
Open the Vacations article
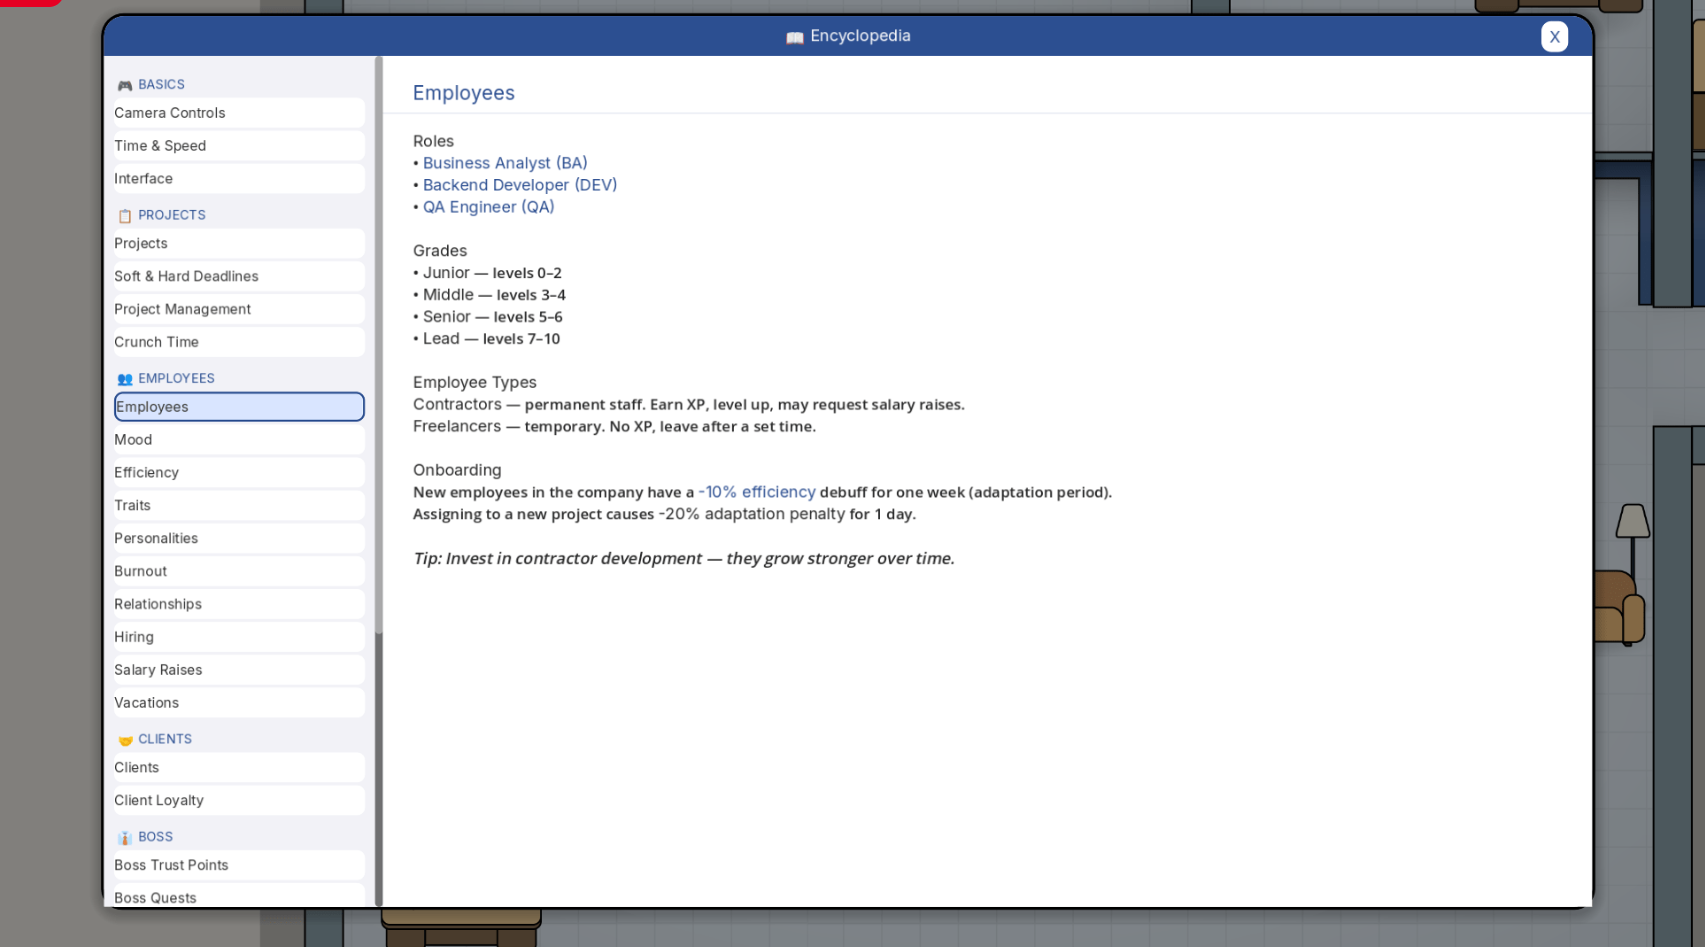click(239, 703)
